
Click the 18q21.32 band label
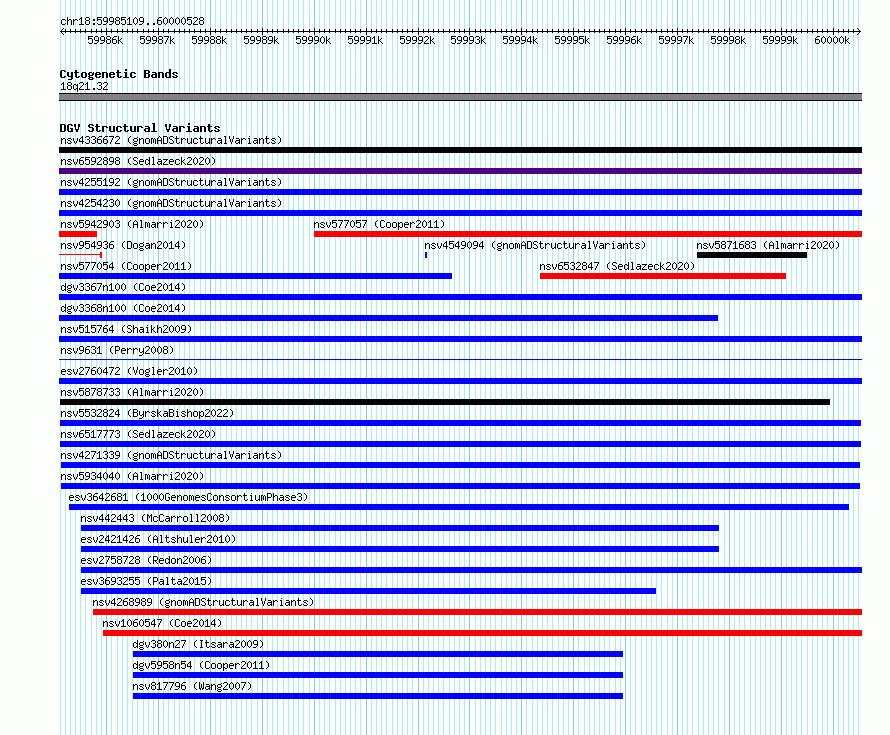point(84,86)
